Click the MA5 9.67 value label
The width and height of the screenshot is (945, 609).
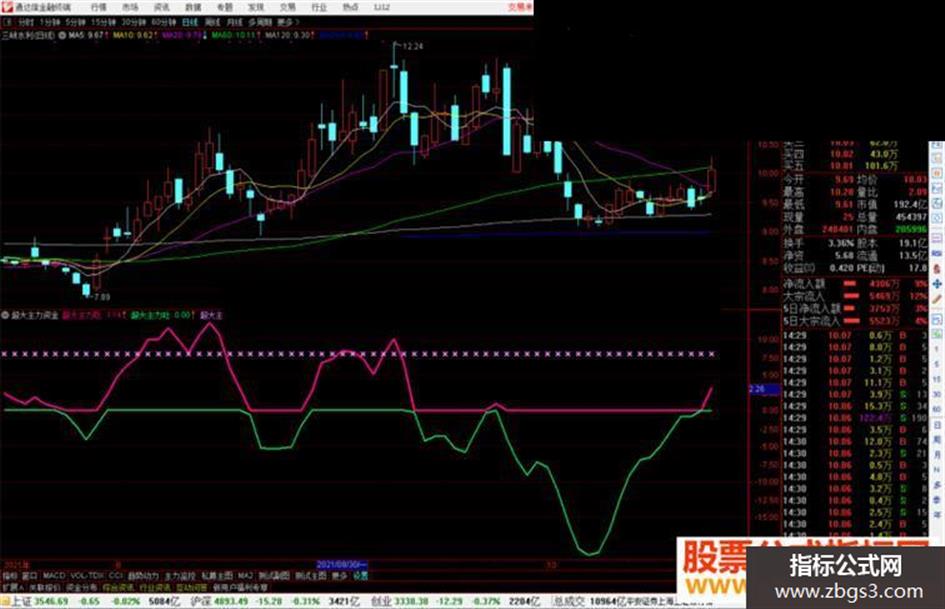[x=88, y=36]
